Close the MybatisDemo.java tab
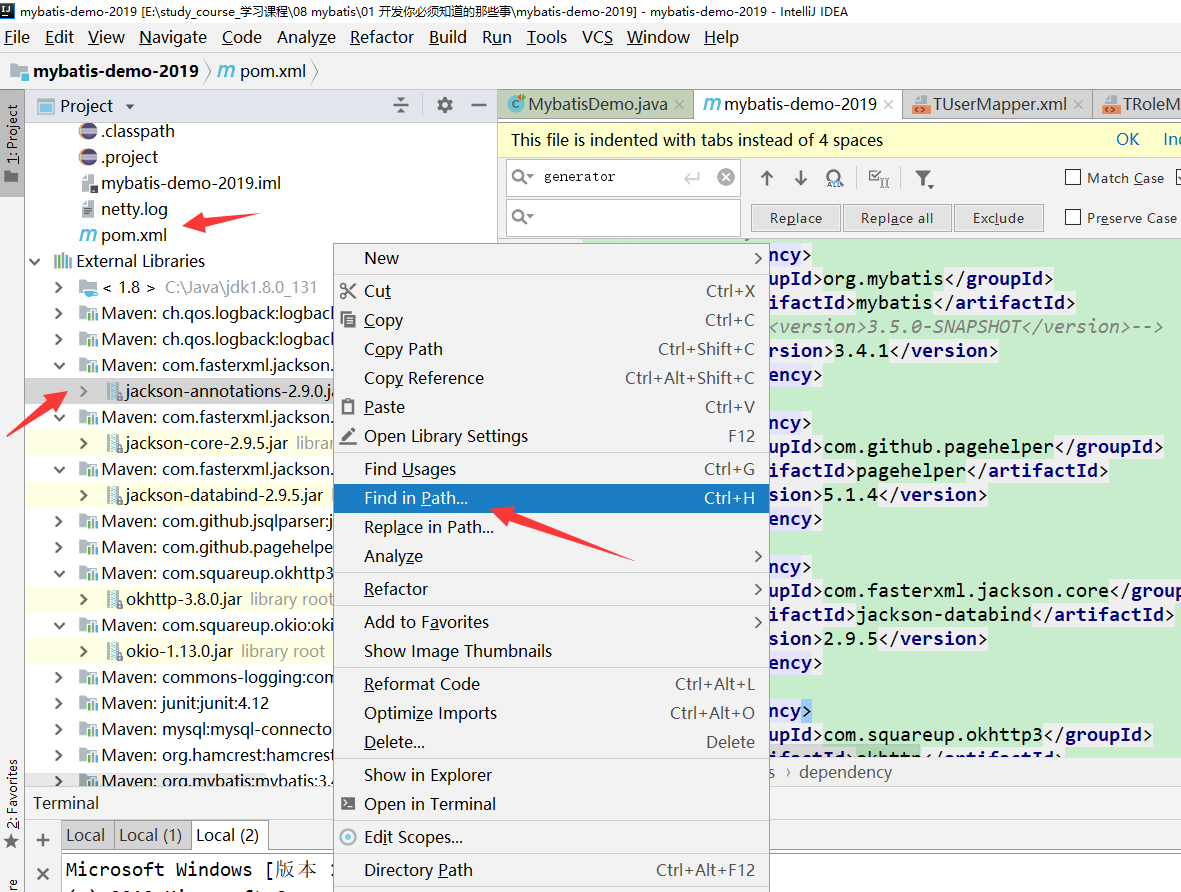 coord(679,105)
